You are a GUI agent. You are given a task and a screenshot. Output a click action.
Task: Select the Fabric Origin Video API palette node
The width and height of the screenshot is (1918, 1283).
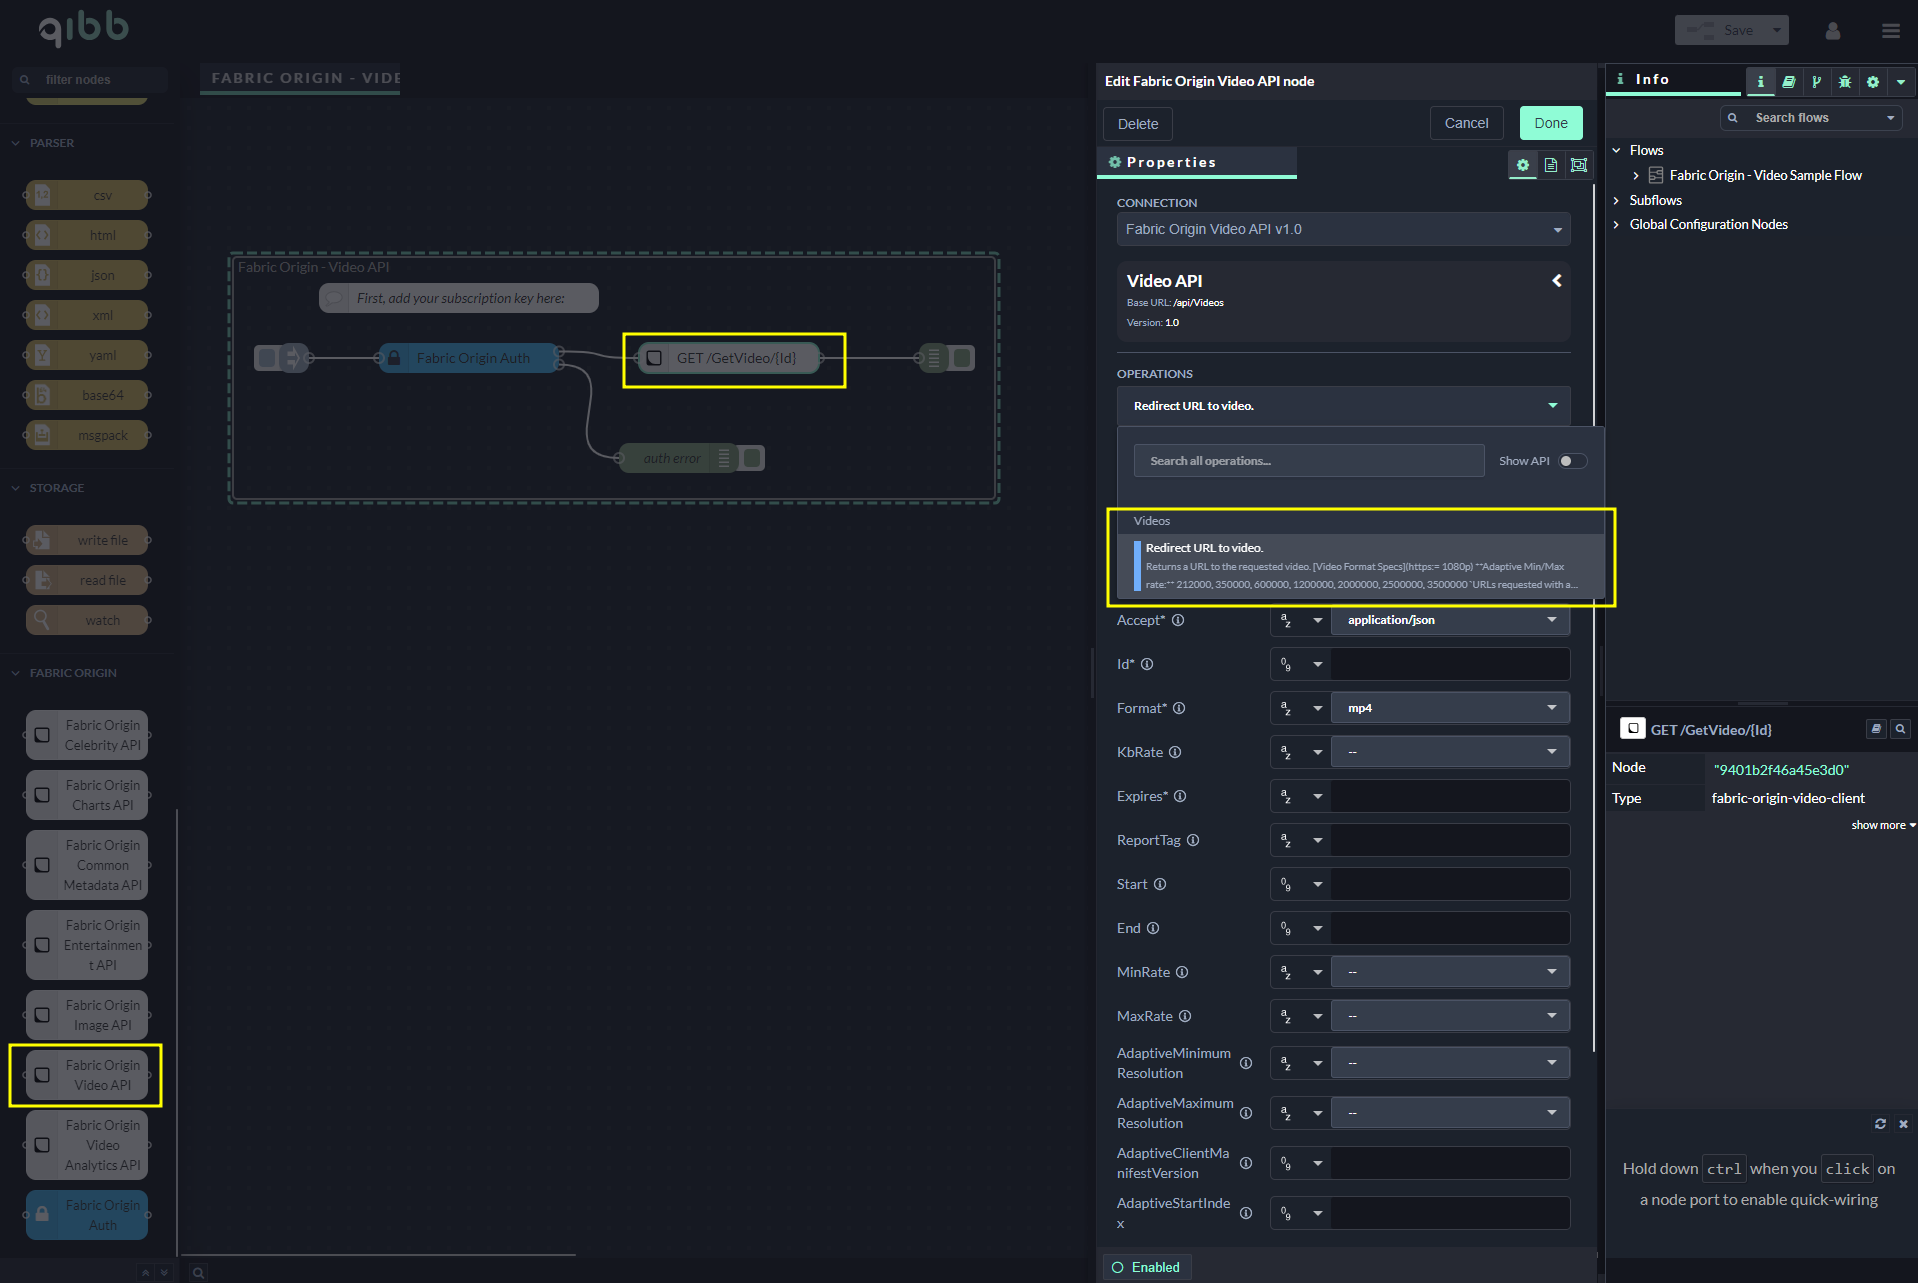(x=87, y=1075)
